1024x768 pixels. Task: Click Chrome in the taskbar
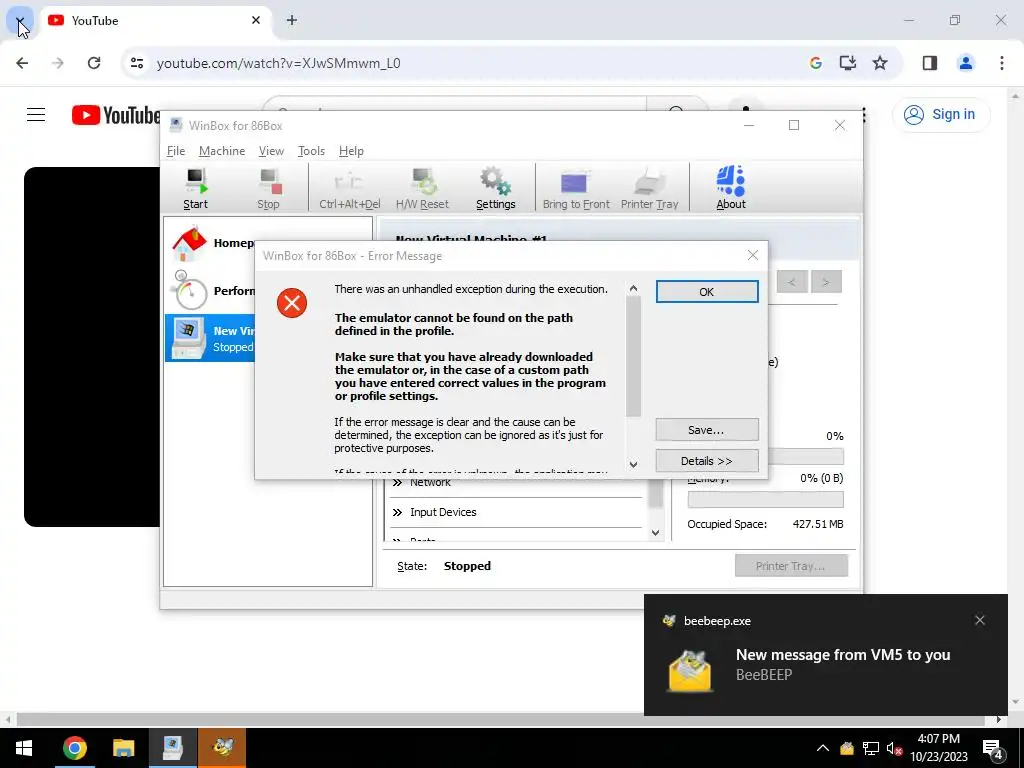pyautogui.click(x=74, y=748)
